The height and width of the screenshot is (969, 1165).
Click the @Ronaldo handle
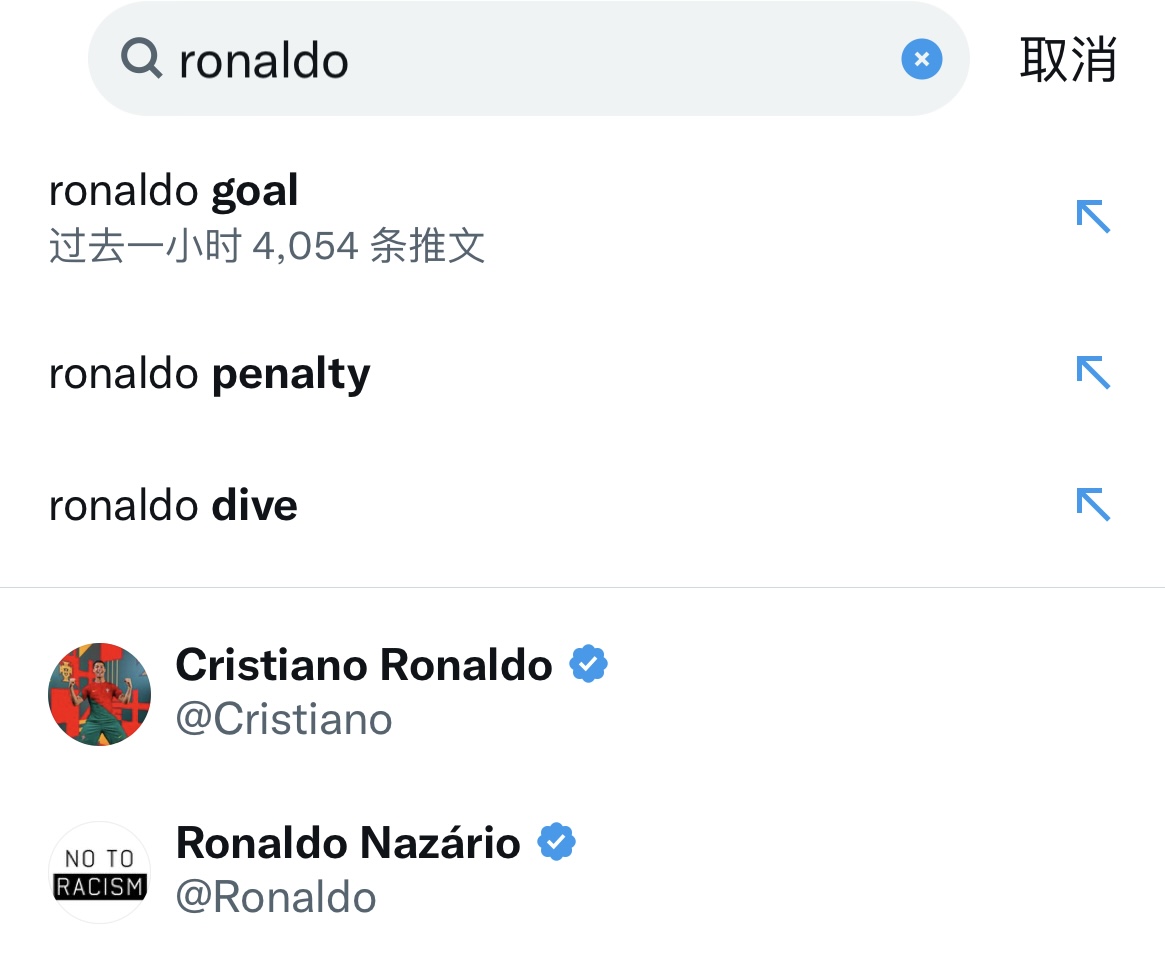(276, 897)
